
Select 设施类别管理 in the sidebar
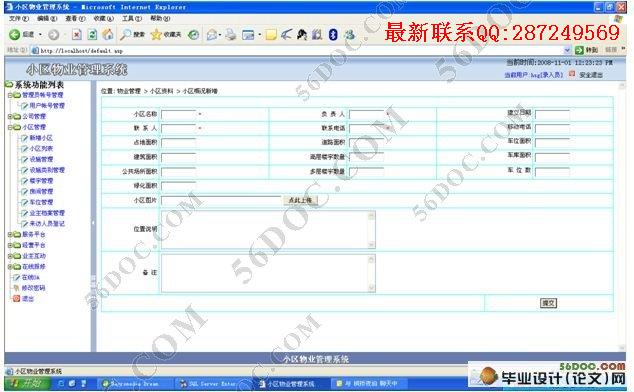pyautogui.click(x=47, y=170)
